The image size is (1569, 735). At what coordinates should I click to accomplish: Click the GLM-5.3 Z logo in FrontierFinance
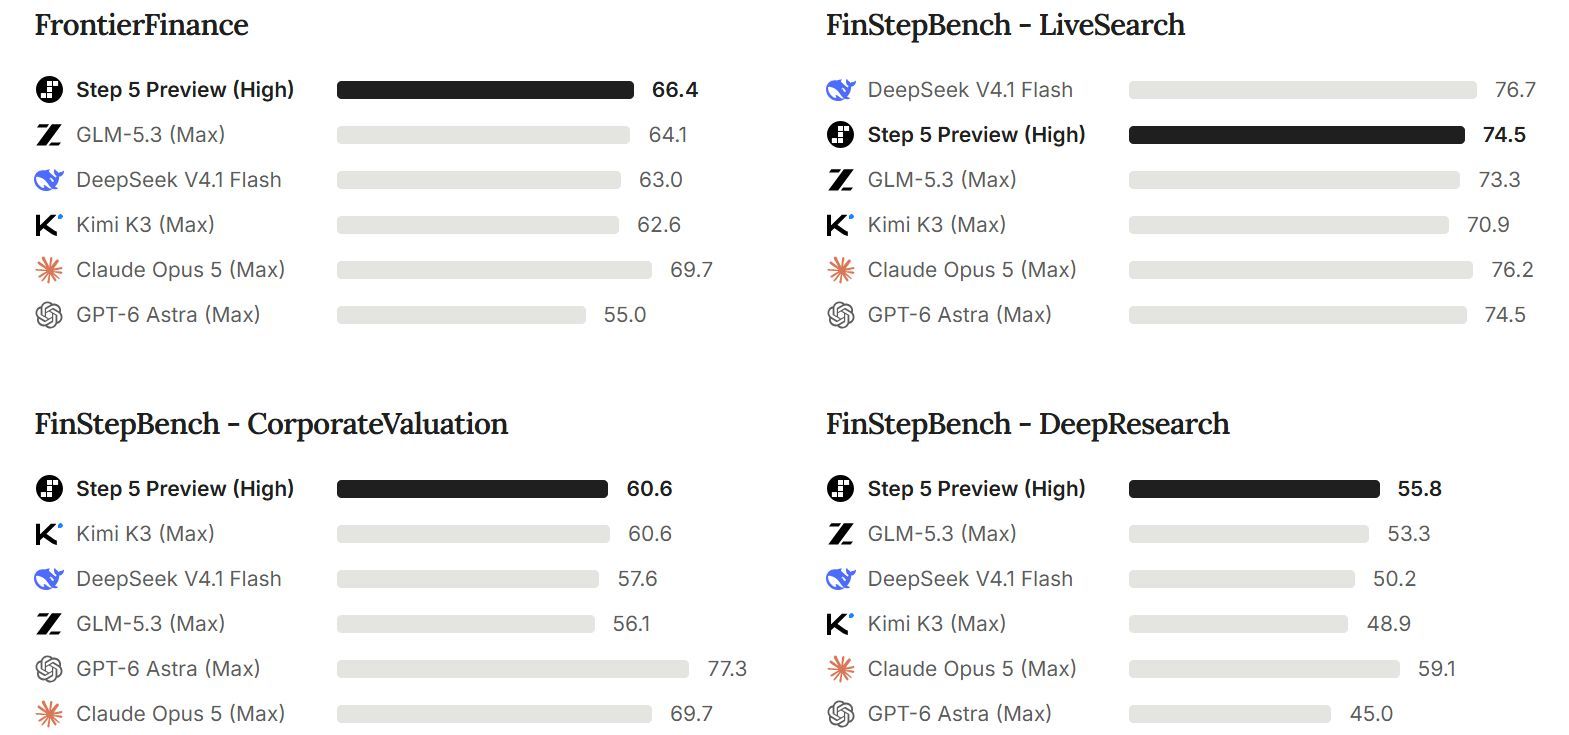coord(49,135)
